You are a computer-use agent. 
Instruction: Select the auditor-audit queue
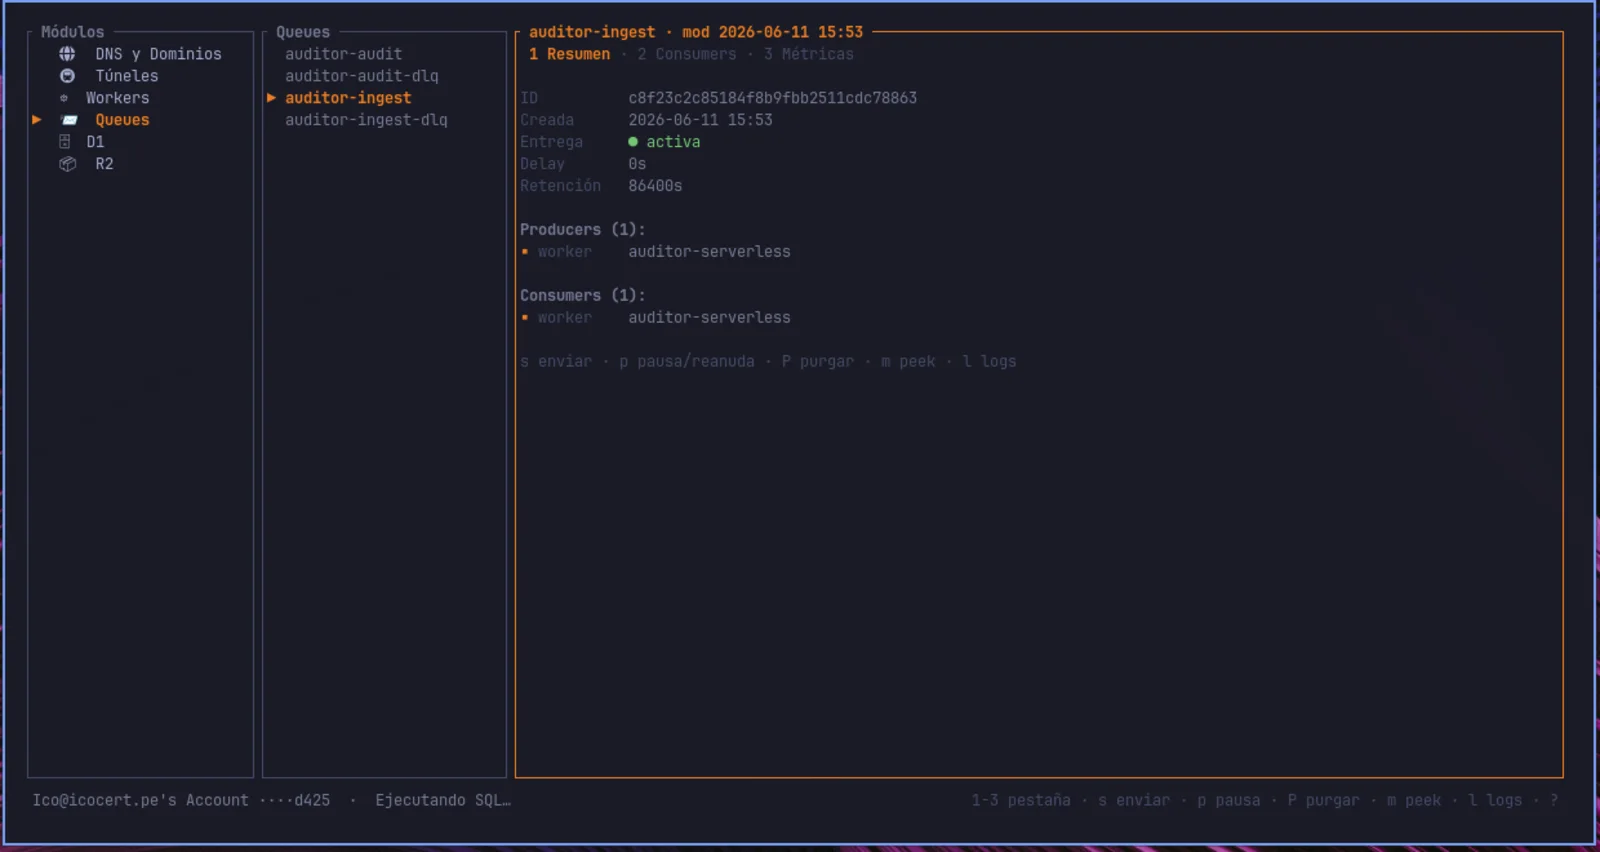(343, 54)
